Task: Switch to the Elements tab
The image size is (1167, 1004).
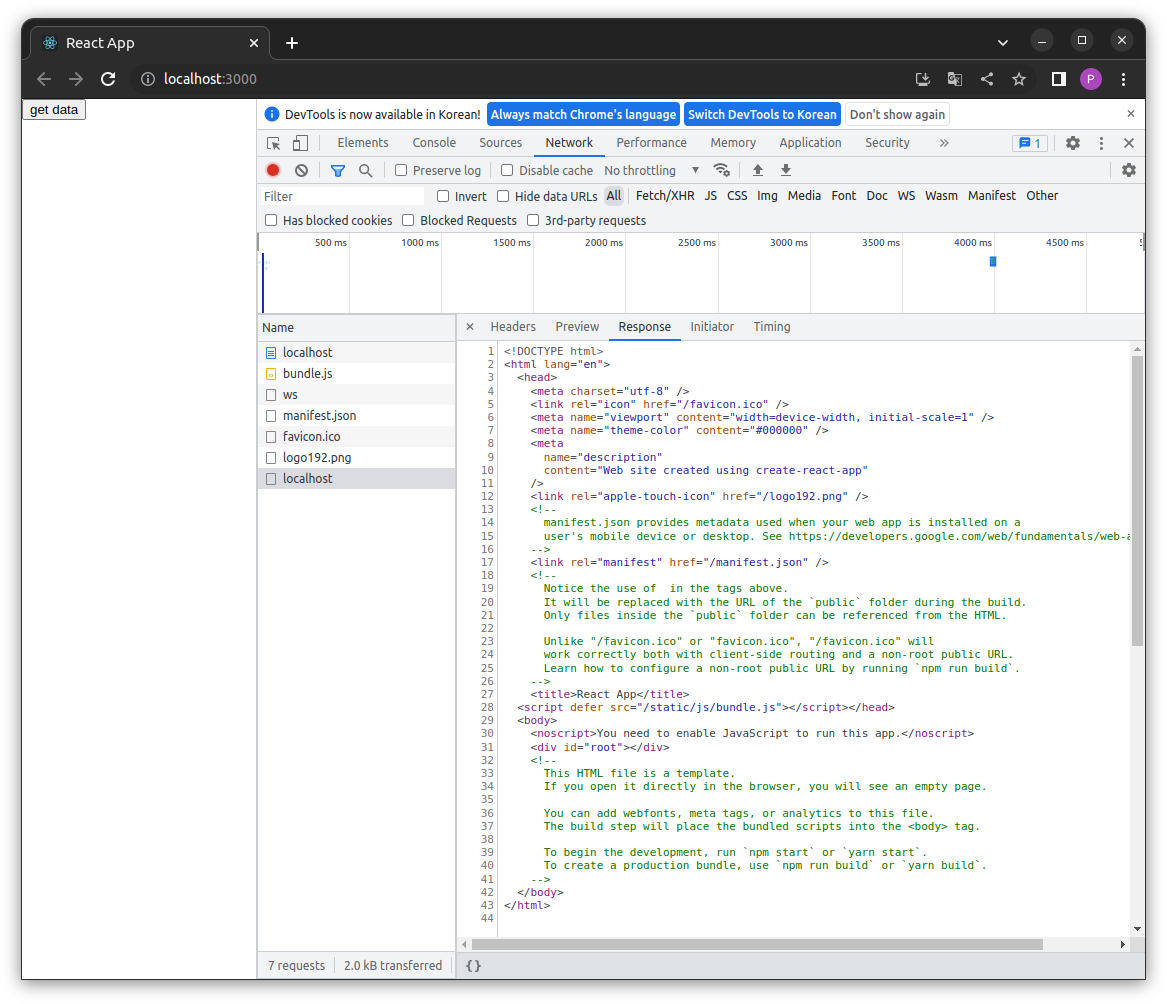Action: point(362,143)
